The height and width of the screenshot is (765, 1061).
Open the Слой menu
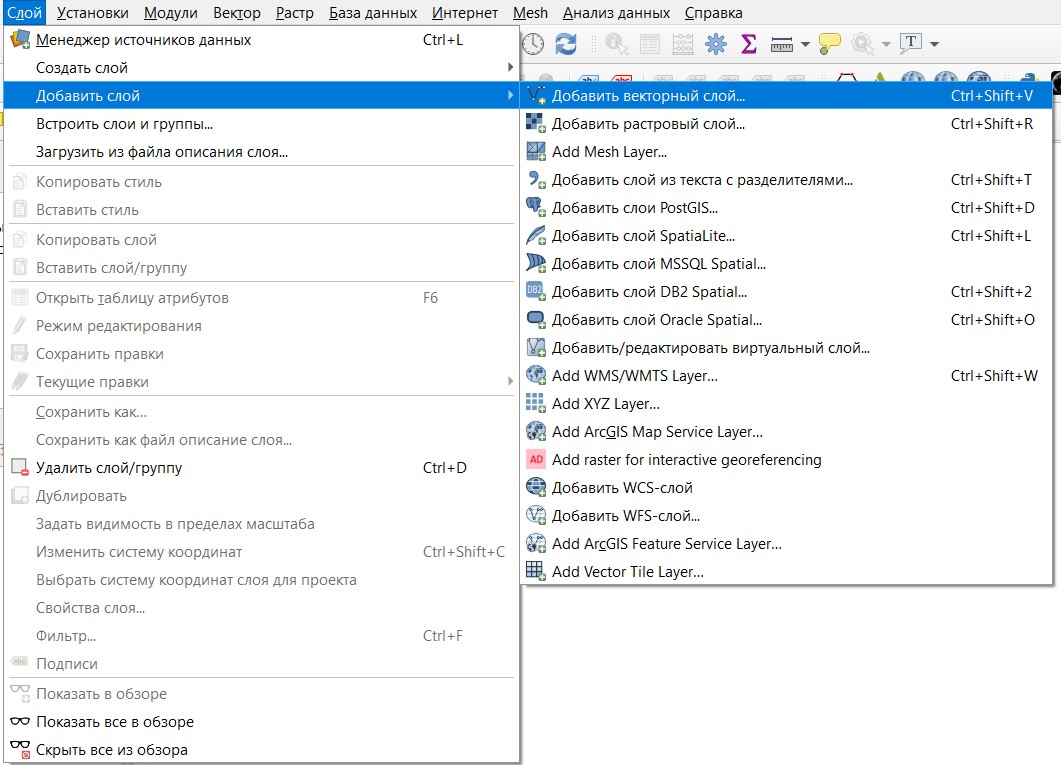point(24,13)
